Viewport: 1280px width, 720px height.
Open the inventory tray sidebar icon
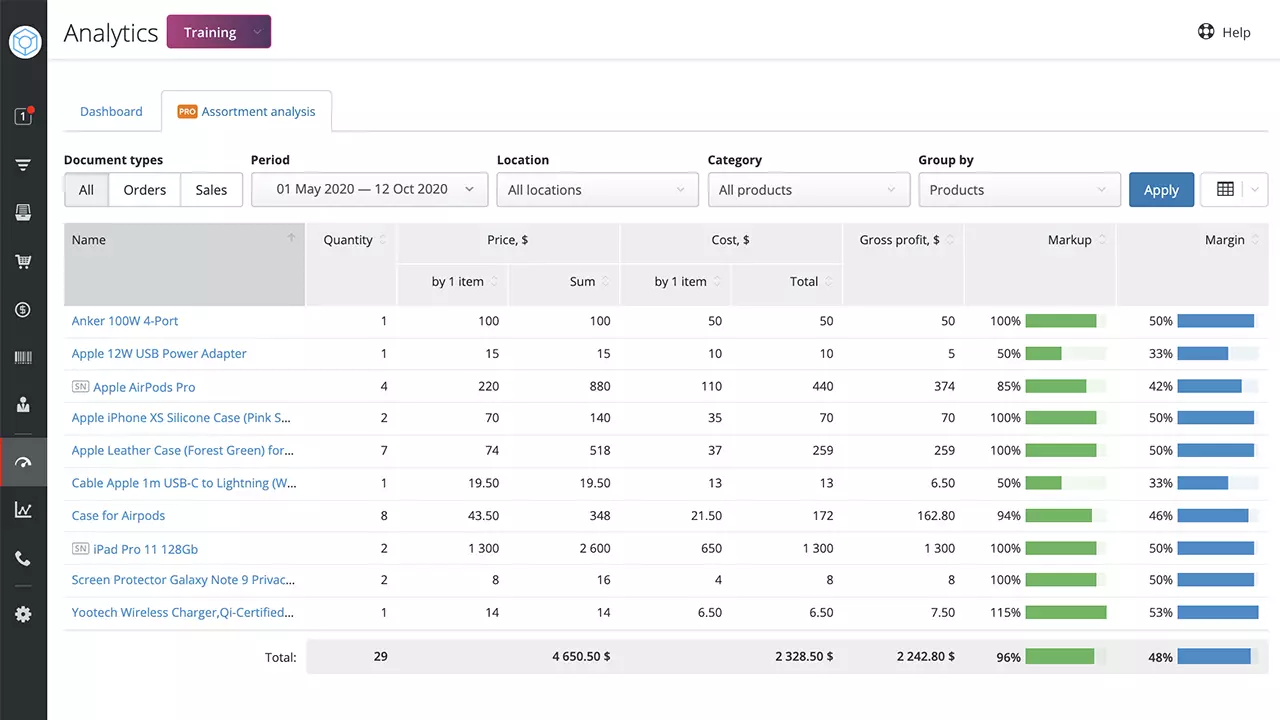pos(23,212)
